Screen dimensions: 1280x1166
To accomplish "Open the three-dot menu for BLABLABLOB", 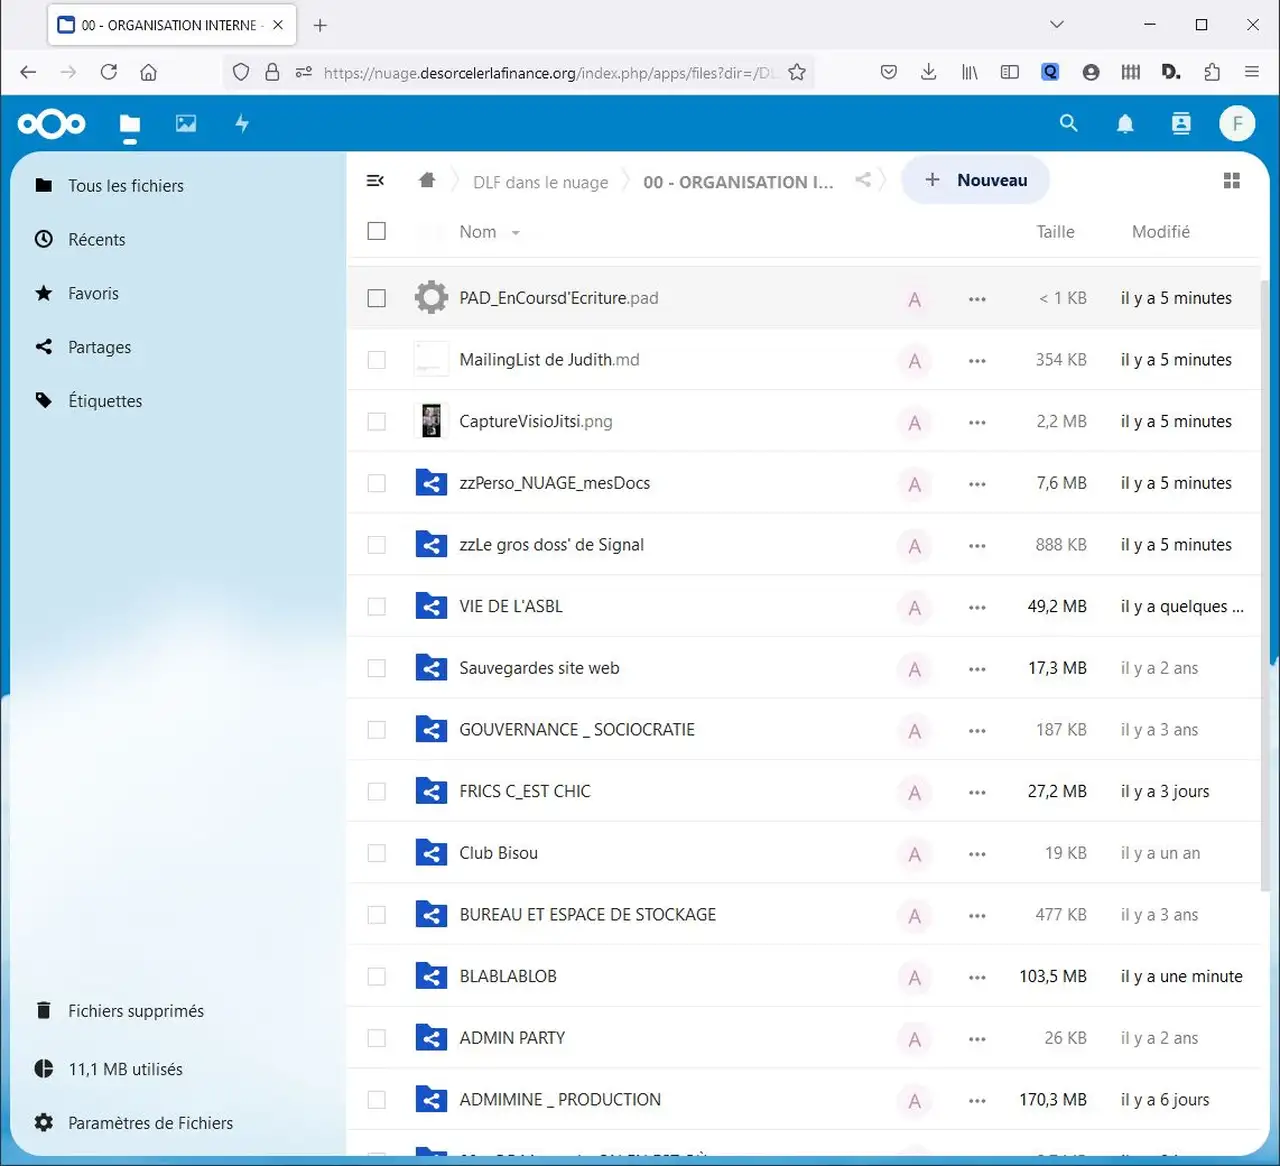I will tap(977, 977).
